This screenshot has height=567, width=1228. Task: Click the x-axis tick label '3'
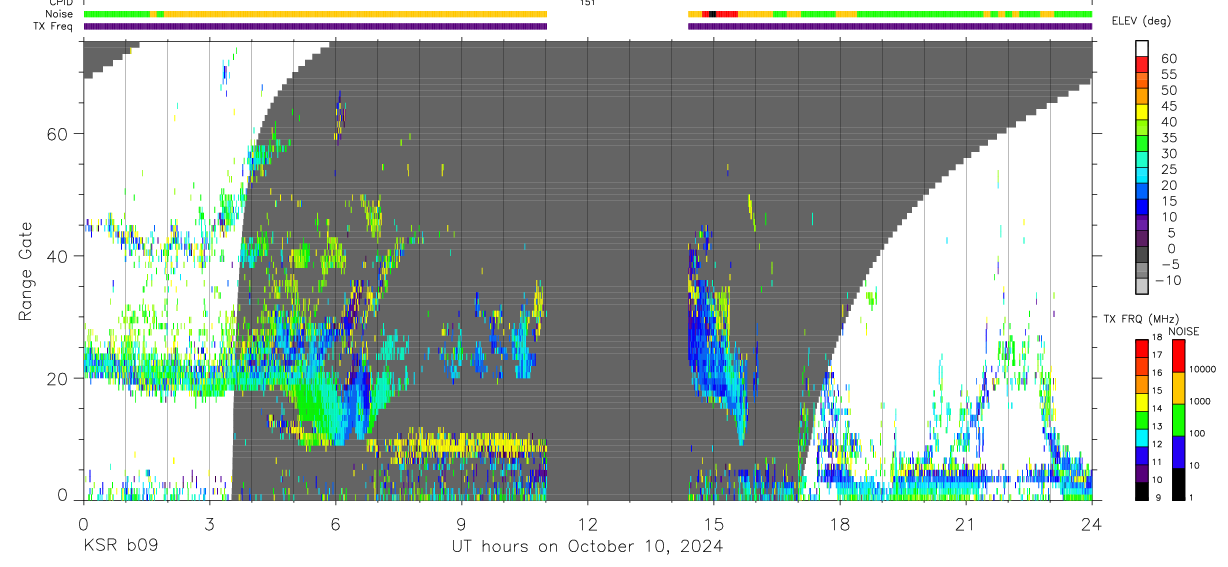(x=209, y=523)
